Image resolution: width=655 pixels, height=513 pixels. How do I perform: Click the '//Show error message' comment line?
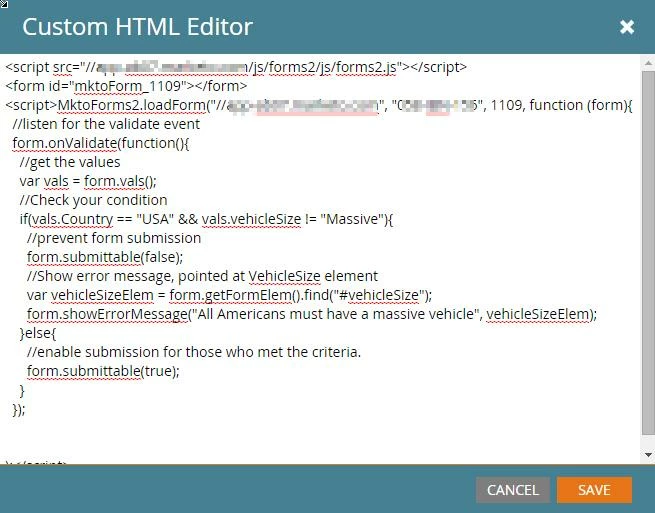[202, 276]
